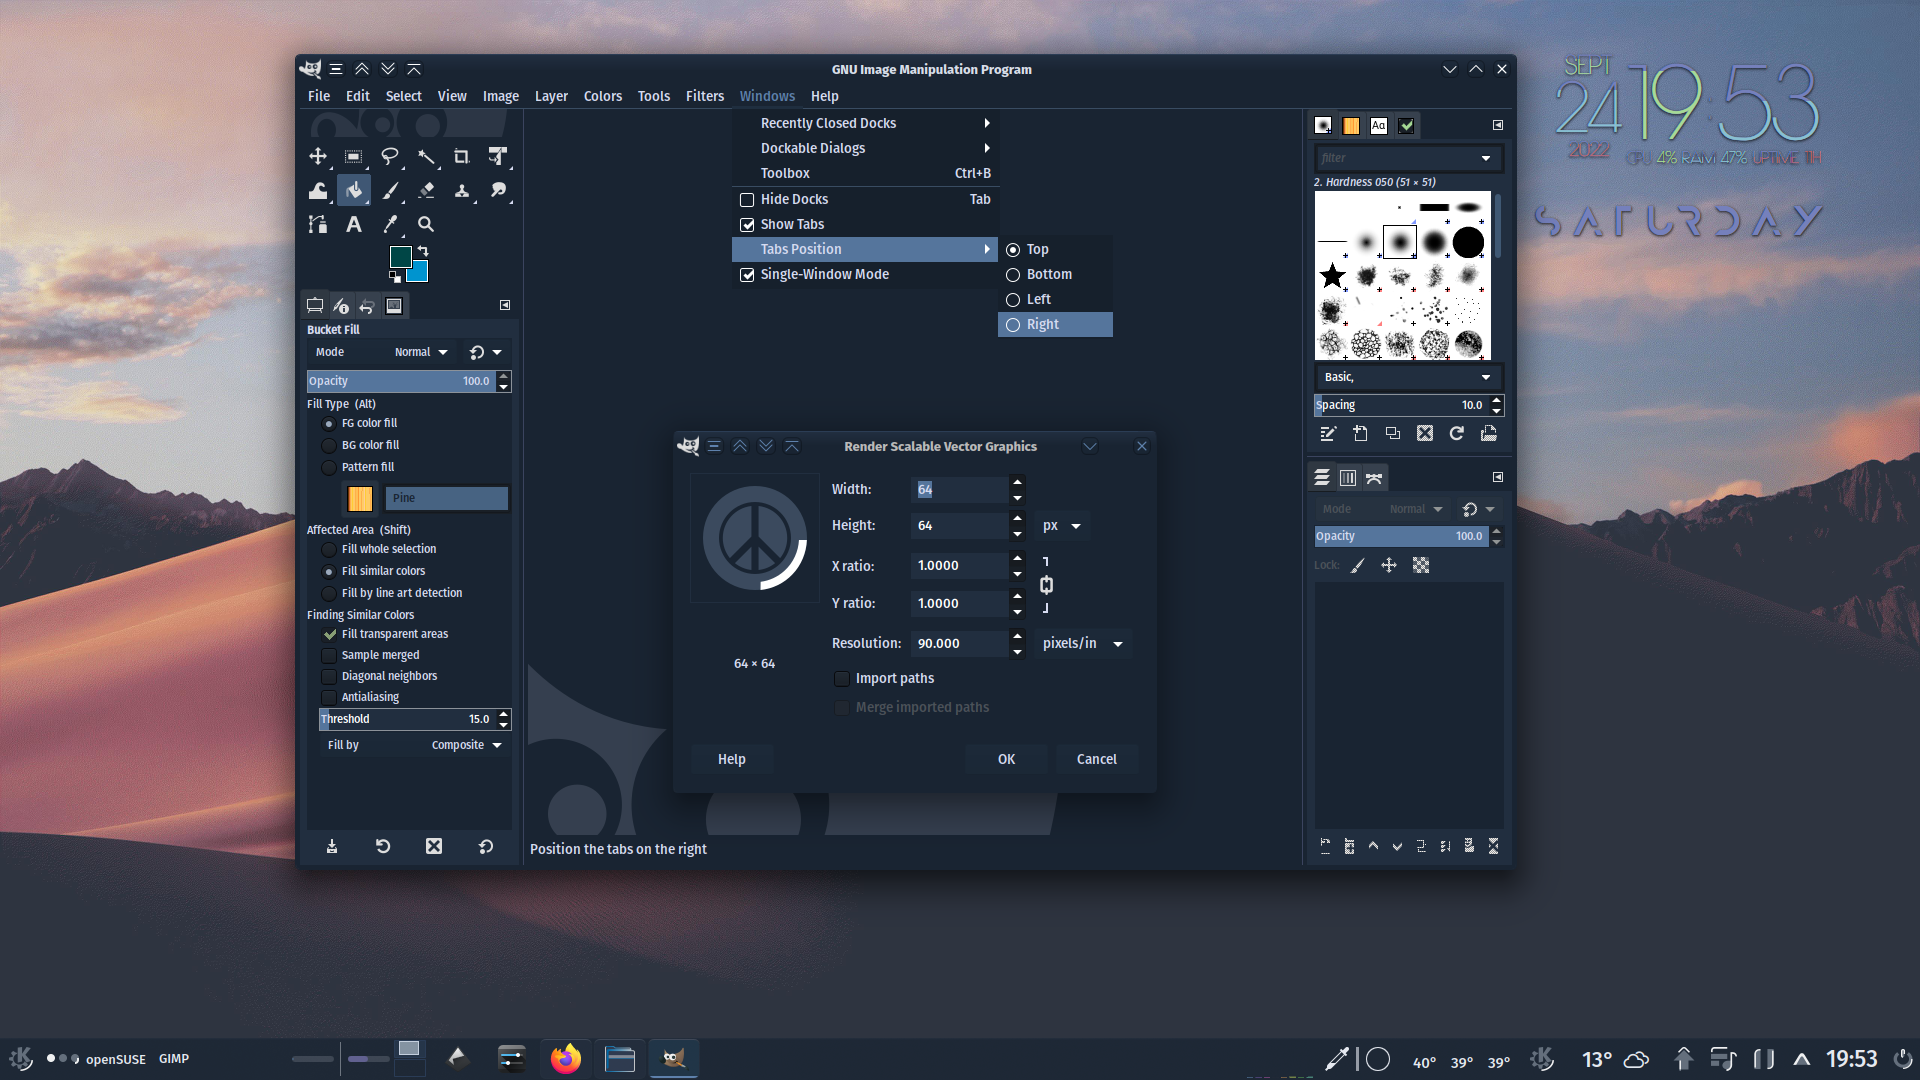This screenshot has height=1080, width=1920.
Task: Choose the Bottom tabs position
Action: 1055,274
